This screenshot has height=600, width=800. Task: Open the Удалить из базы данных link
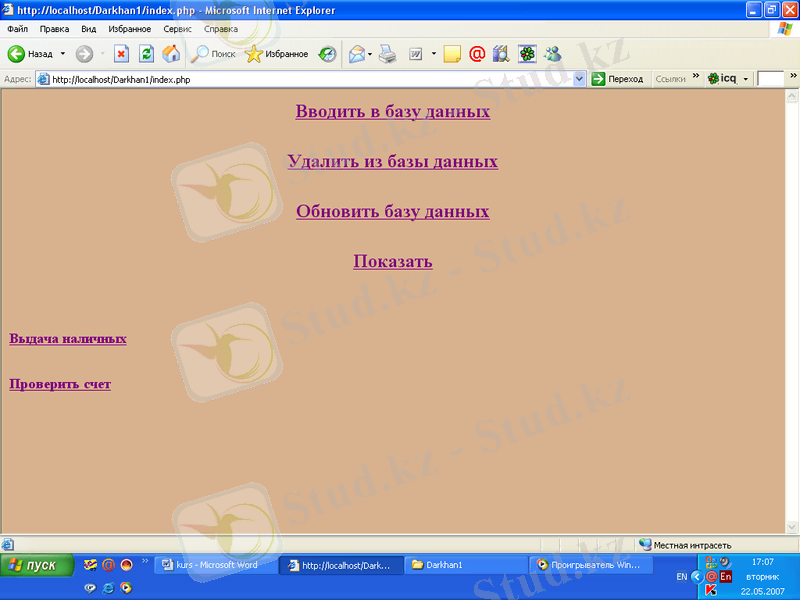click(393, 161)
